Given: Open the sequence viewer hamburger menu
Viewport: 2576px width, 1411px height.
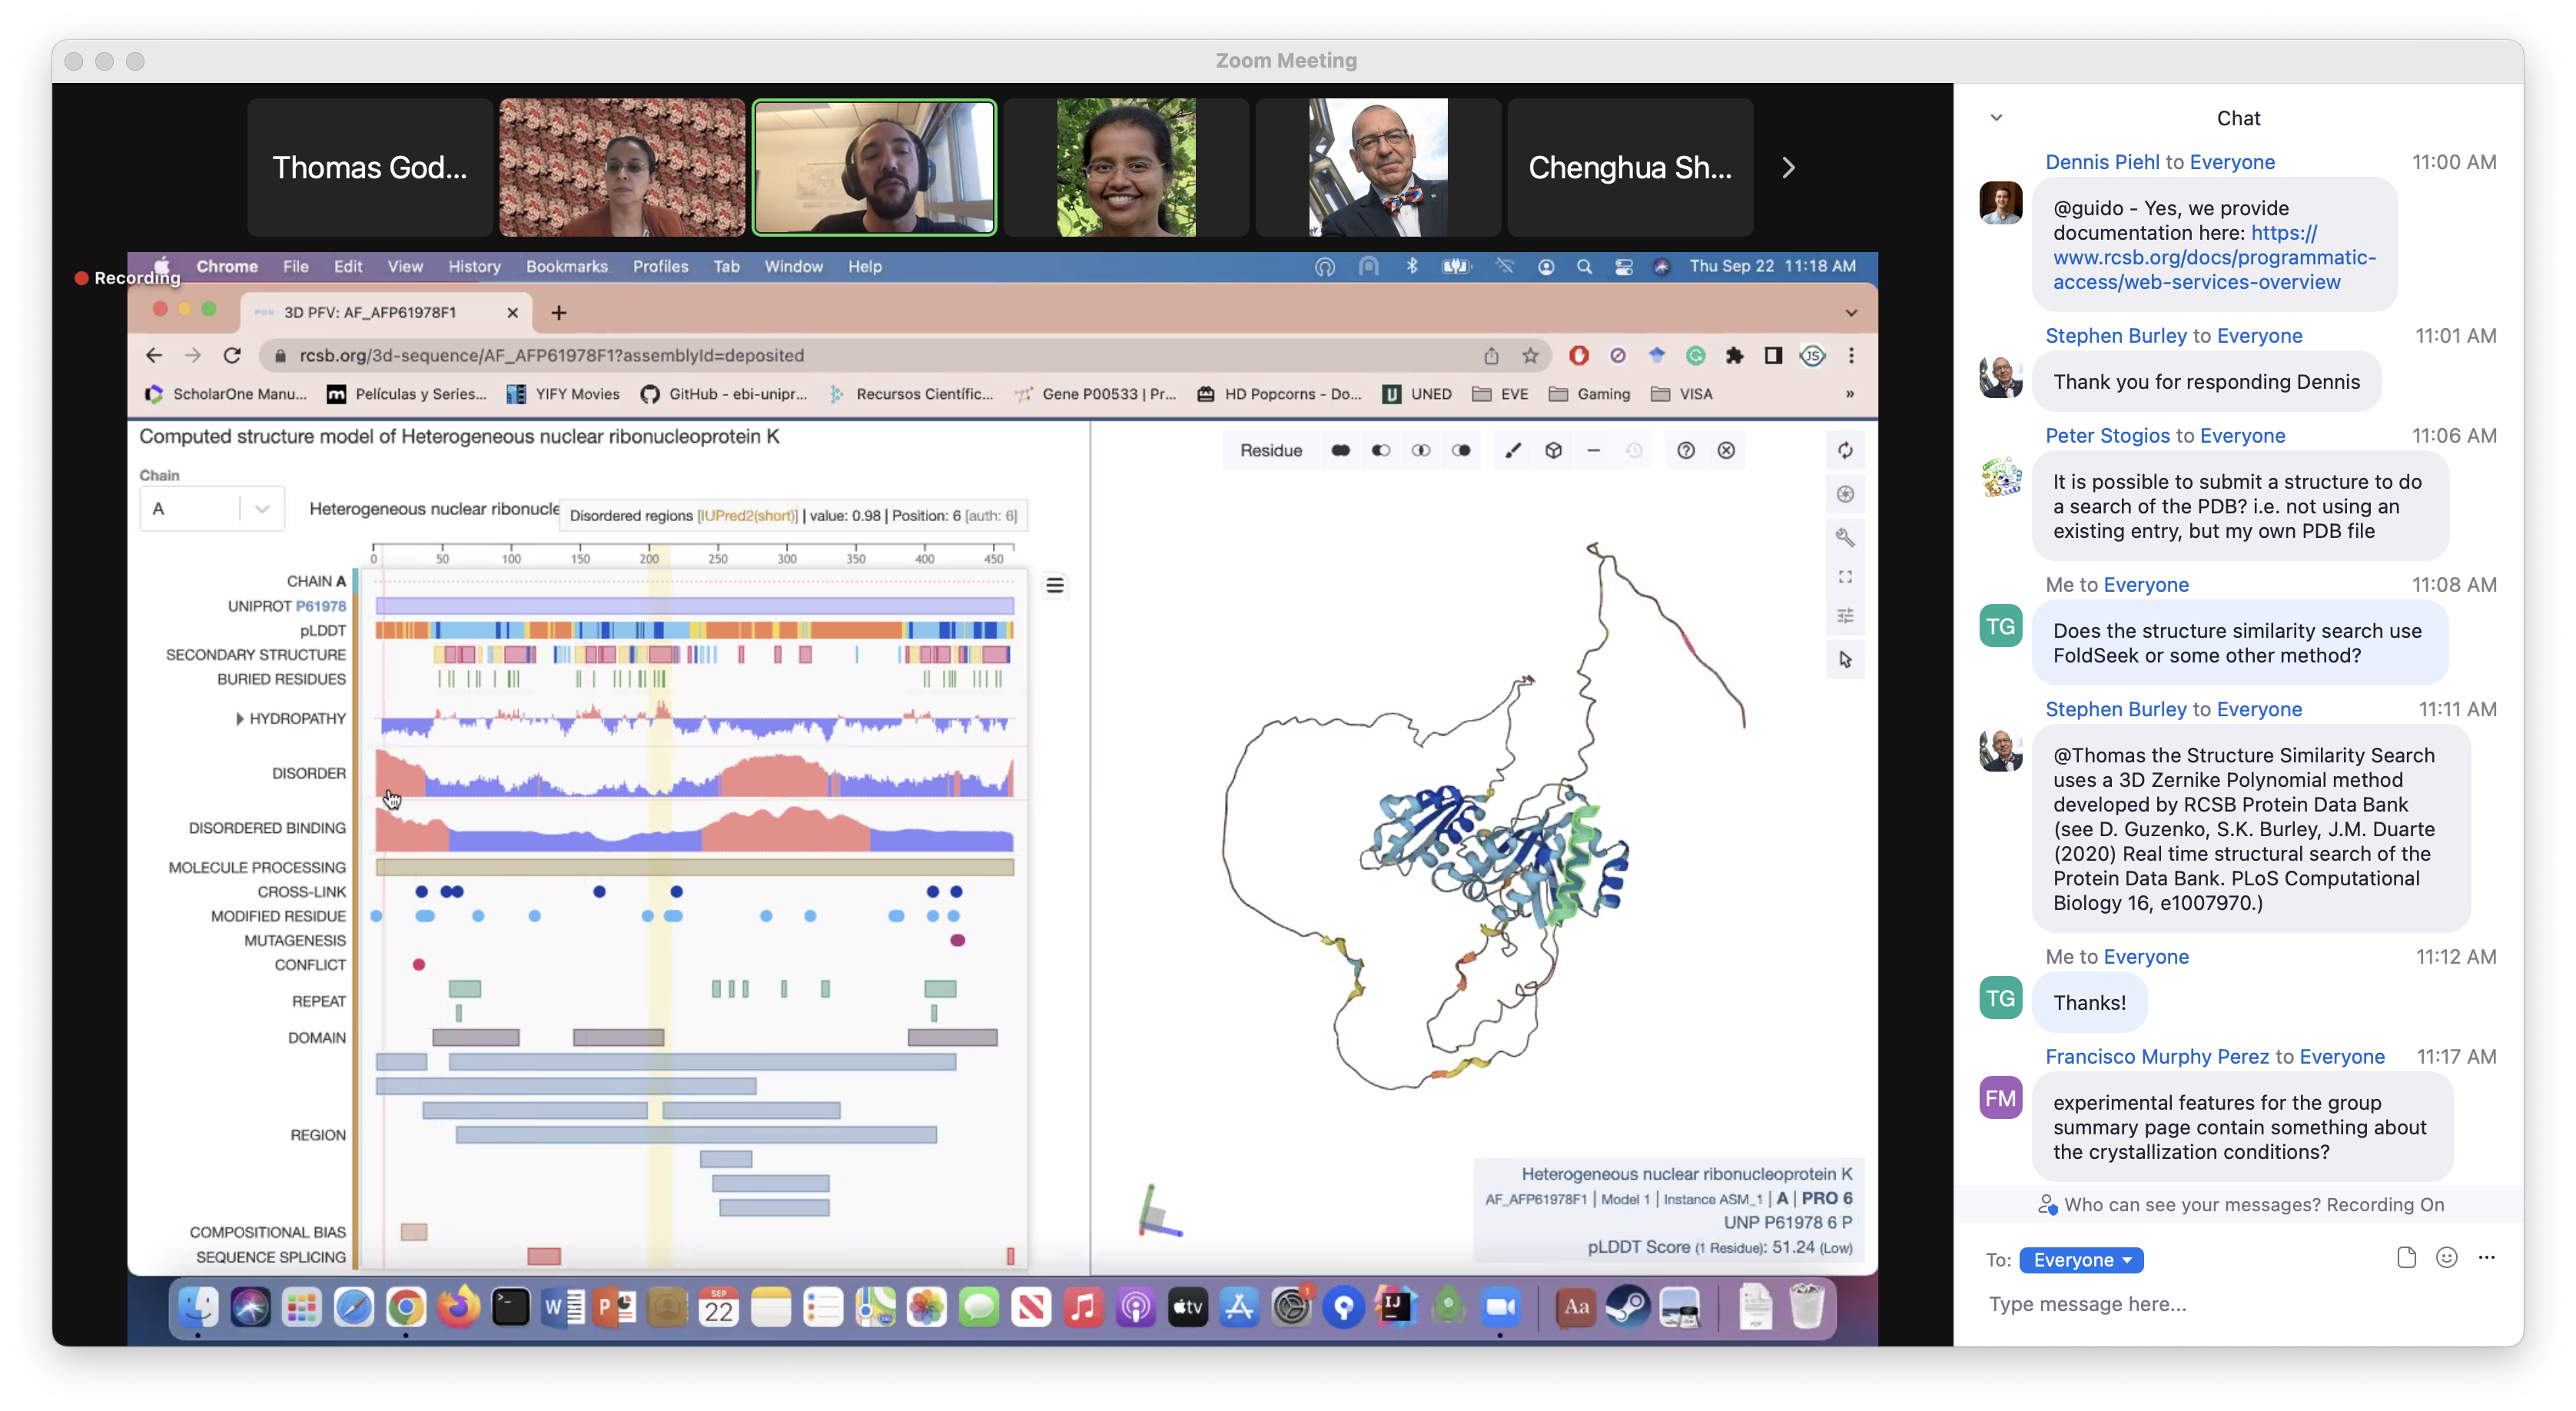Looking at the screenshot, I should pos(1055,585).
